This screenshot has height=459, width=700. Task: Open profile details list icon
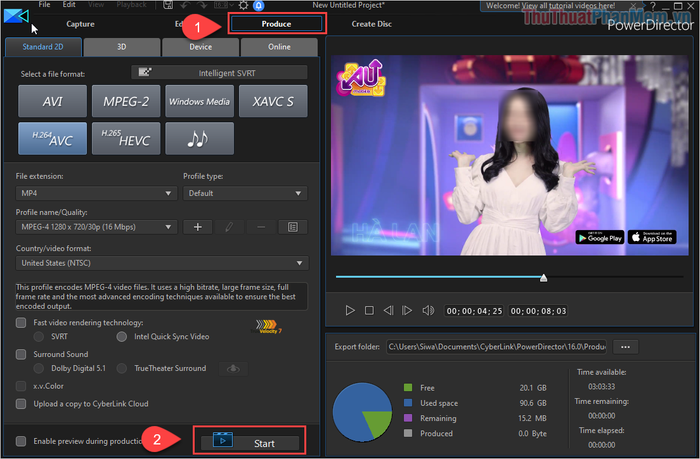point(293,227)
